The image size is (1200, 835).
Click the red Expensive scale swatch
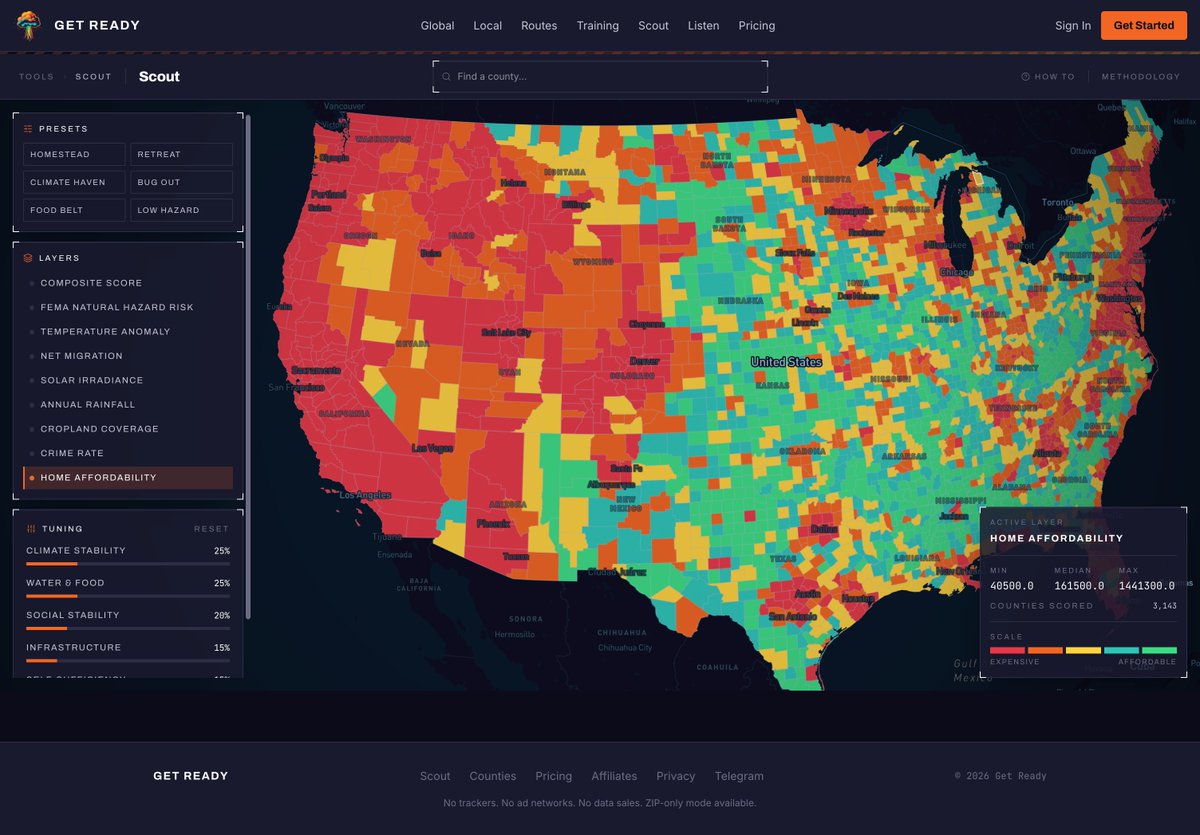click(x=1007, y=650)
